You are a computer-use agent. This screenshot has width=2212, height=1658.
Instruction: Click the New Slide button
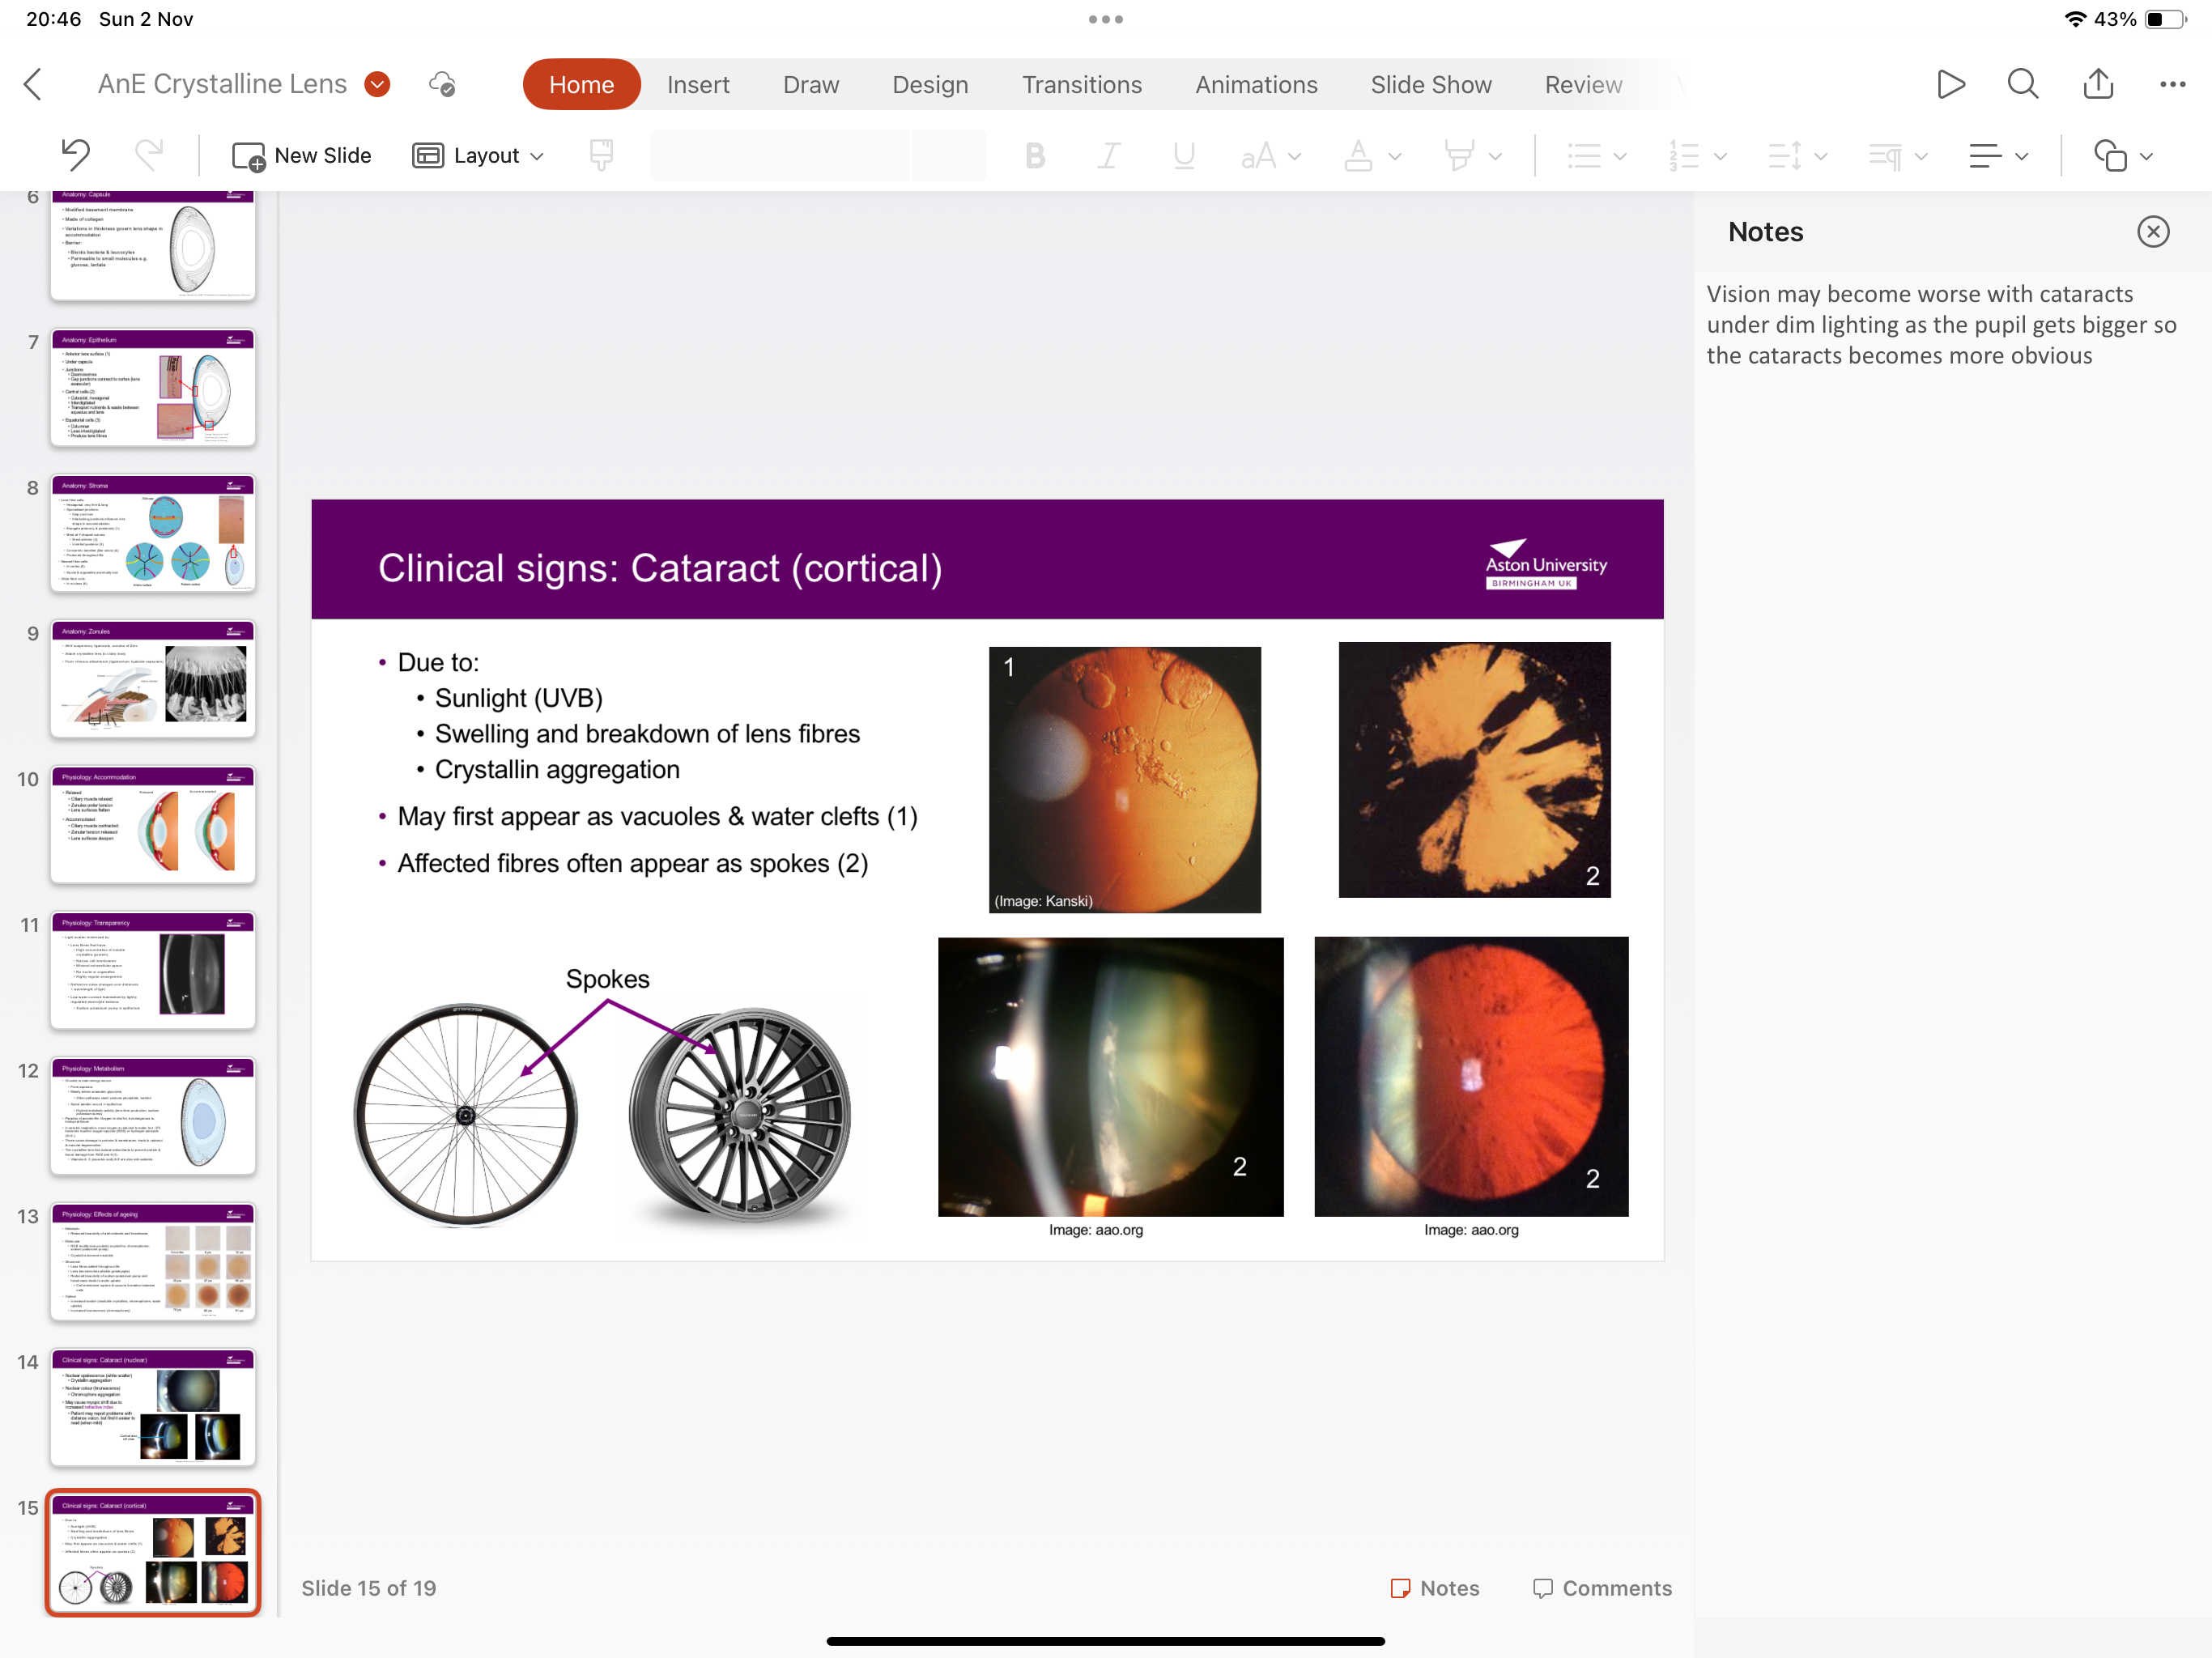coord(301,155)
